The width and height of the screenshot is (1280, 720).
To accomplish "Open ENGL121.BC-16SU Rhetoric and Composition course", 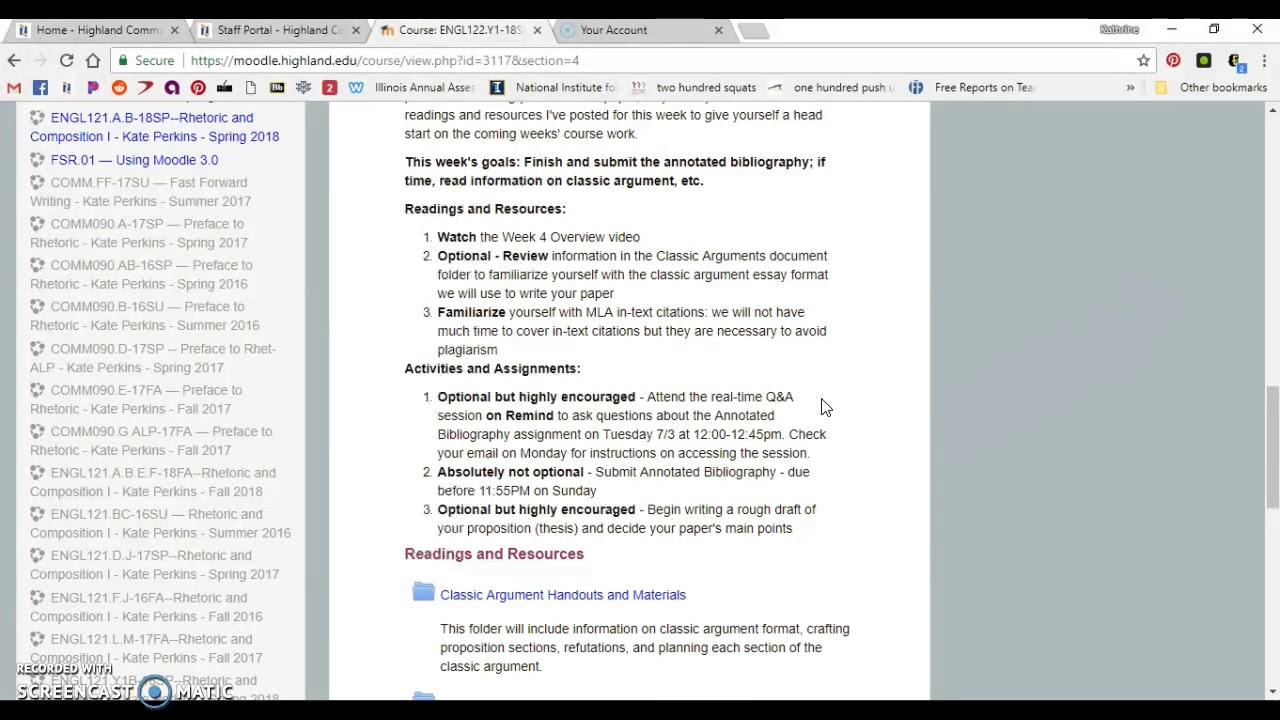I will [x=160, y=523].
